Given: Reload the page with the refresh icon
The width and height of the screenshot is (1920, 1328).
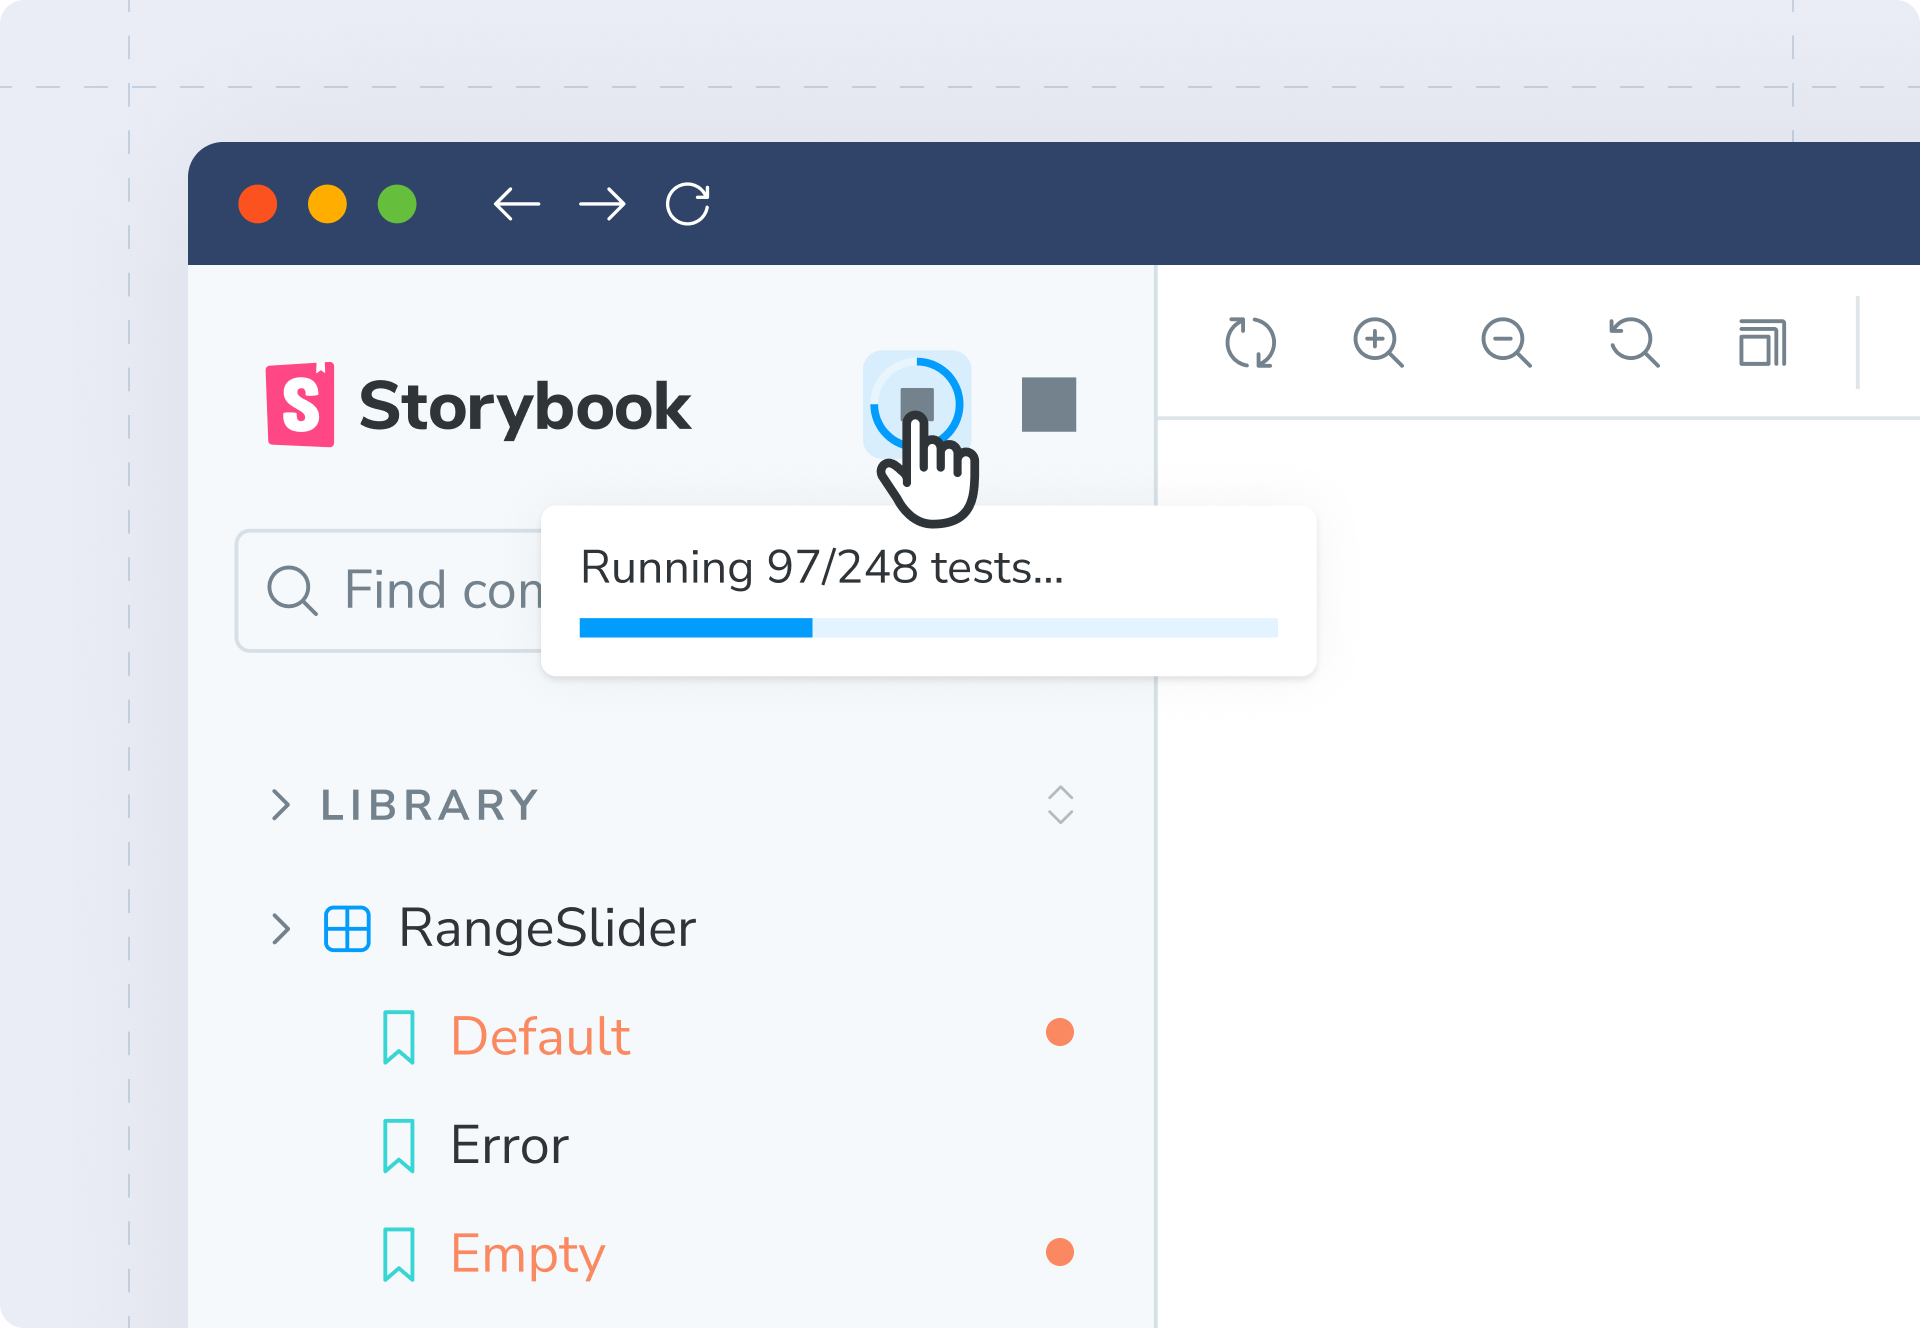Looking at the screenshot, I should tap(688, 204).
